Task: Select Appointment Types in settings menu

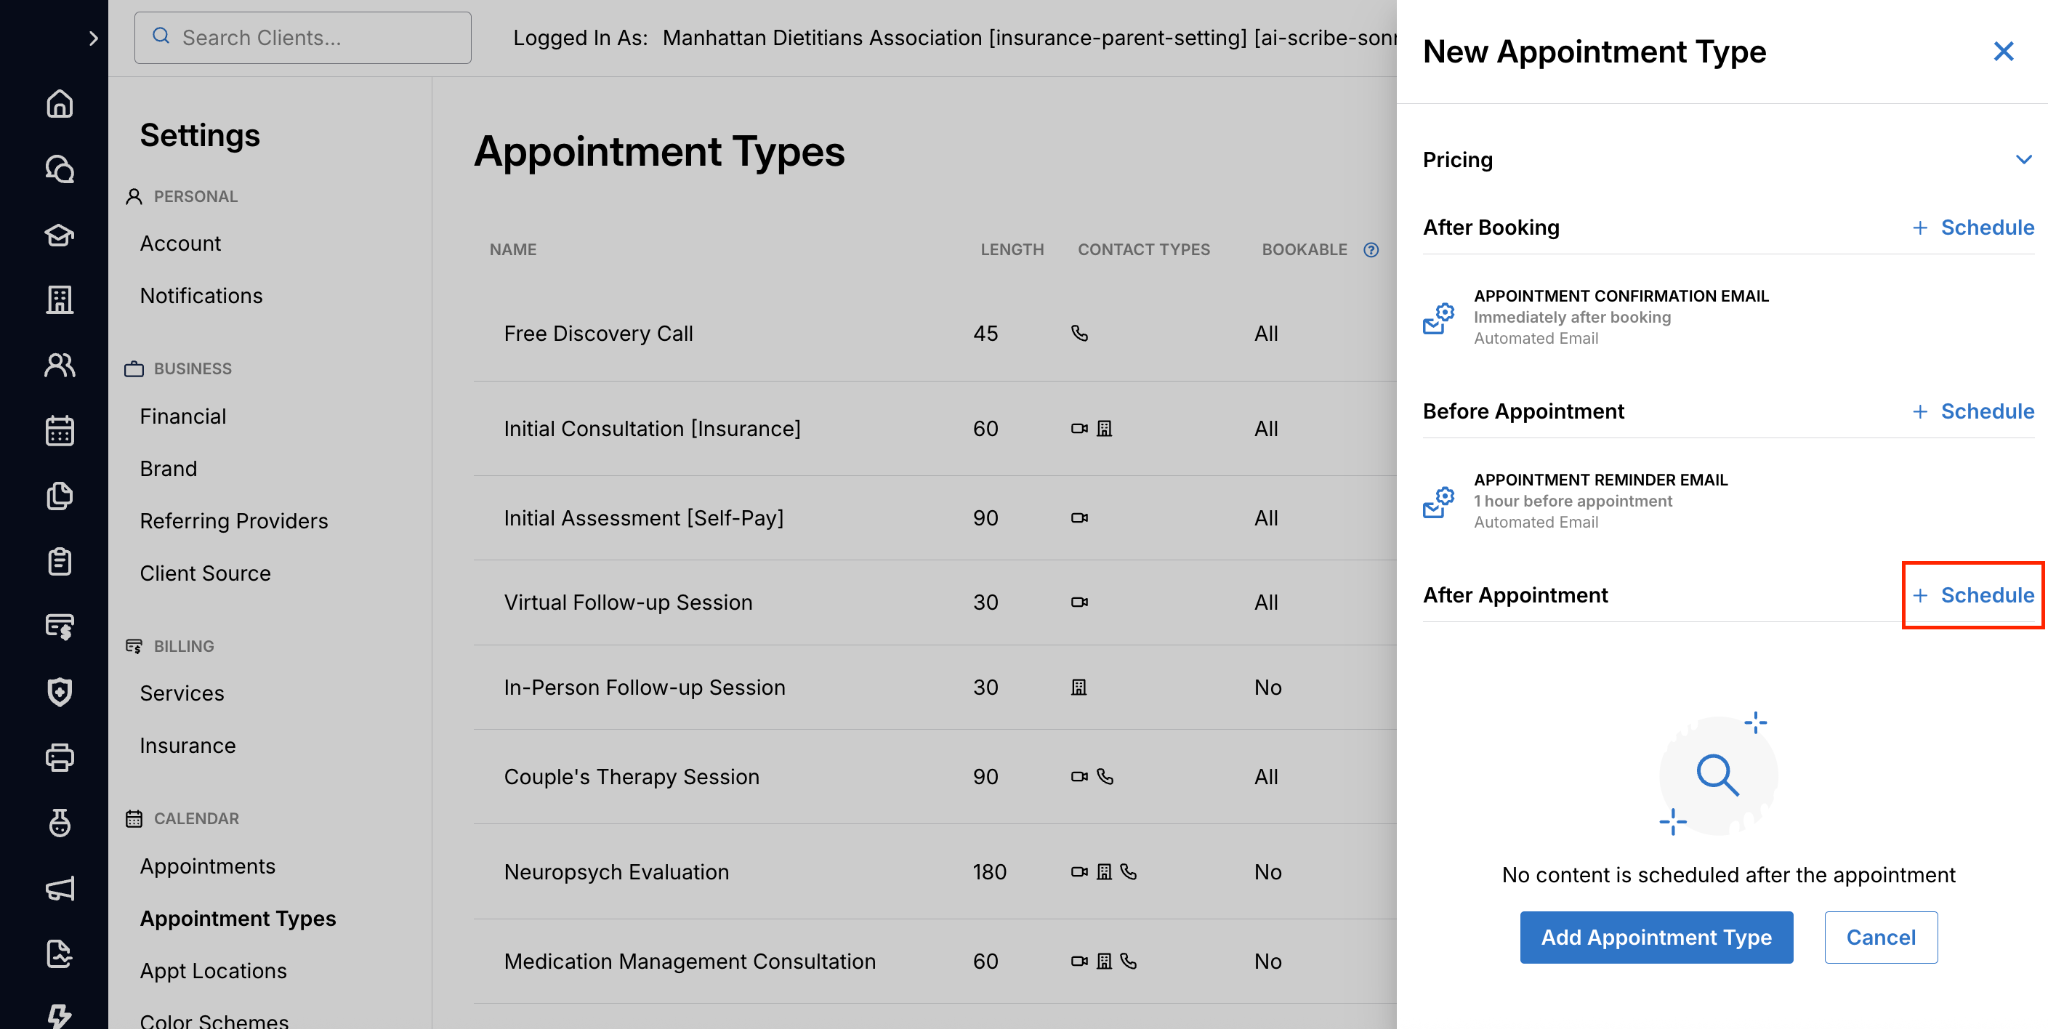Action: (238, 919)
